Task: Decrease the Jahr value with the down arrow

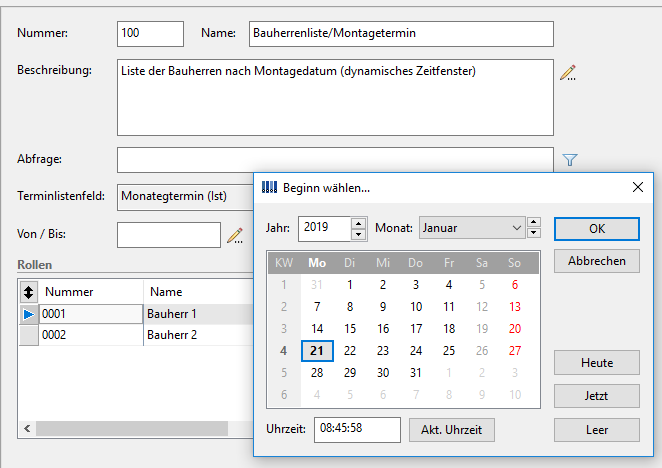Action: (358, 234)
